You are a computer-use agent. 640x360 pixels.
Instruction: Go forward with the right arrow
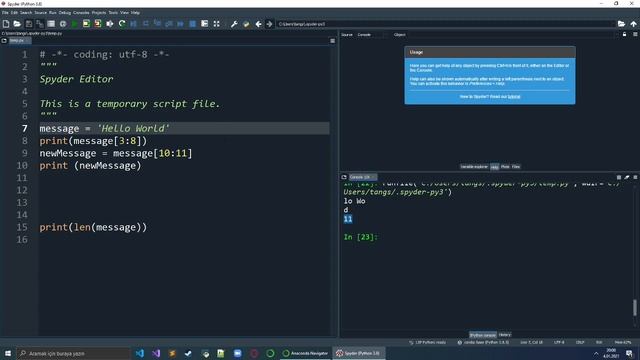click(x=269, y=24)
